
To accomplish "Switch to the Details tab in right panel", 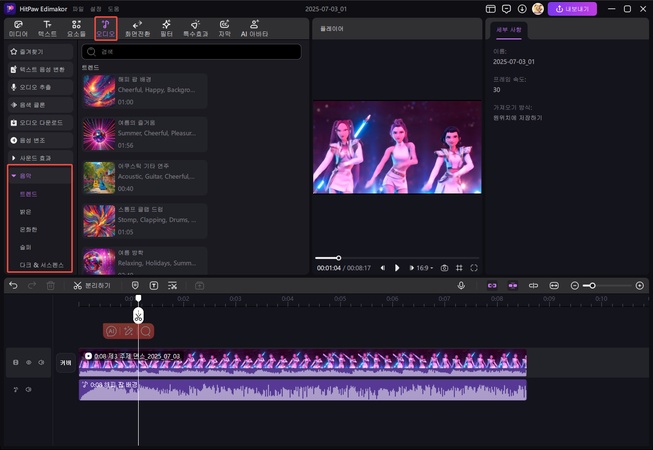I will click(508, 30).
